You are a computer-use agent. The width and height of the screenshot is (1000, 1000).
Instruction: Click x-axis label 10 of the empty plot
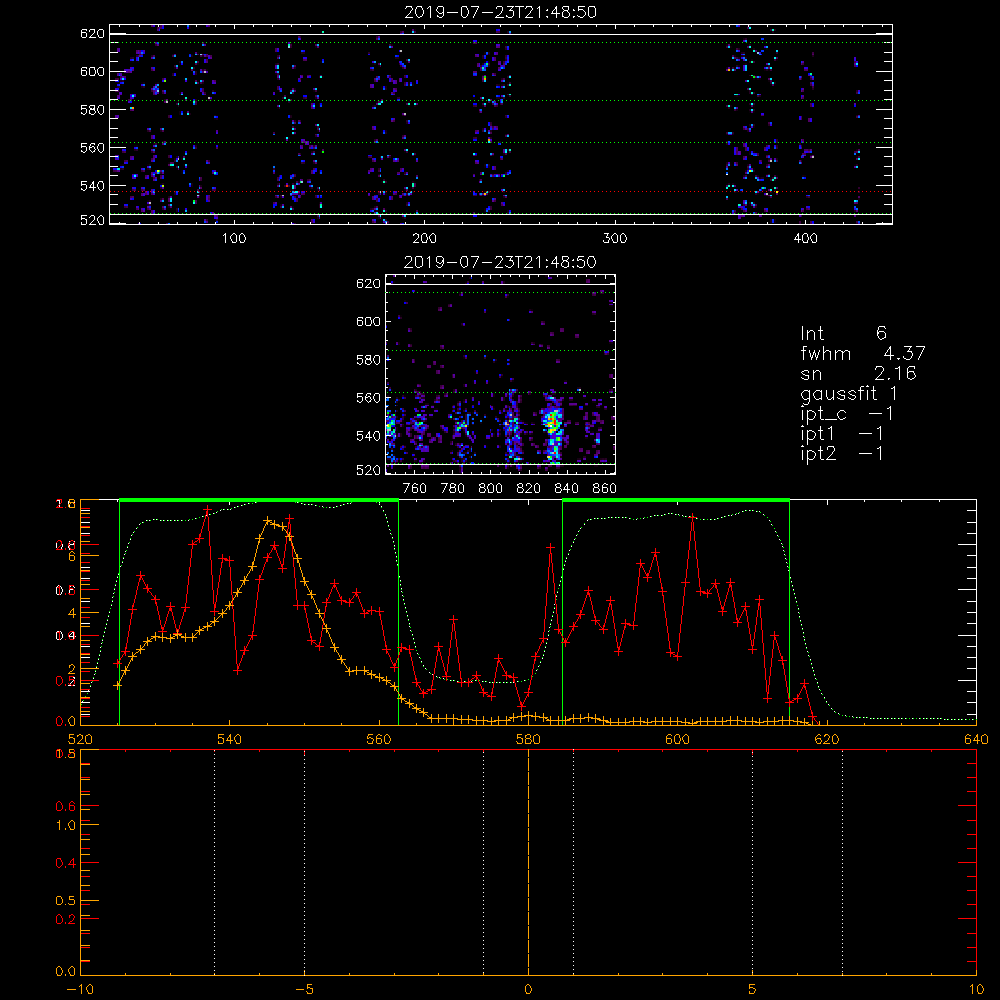[x=976, y=990]
